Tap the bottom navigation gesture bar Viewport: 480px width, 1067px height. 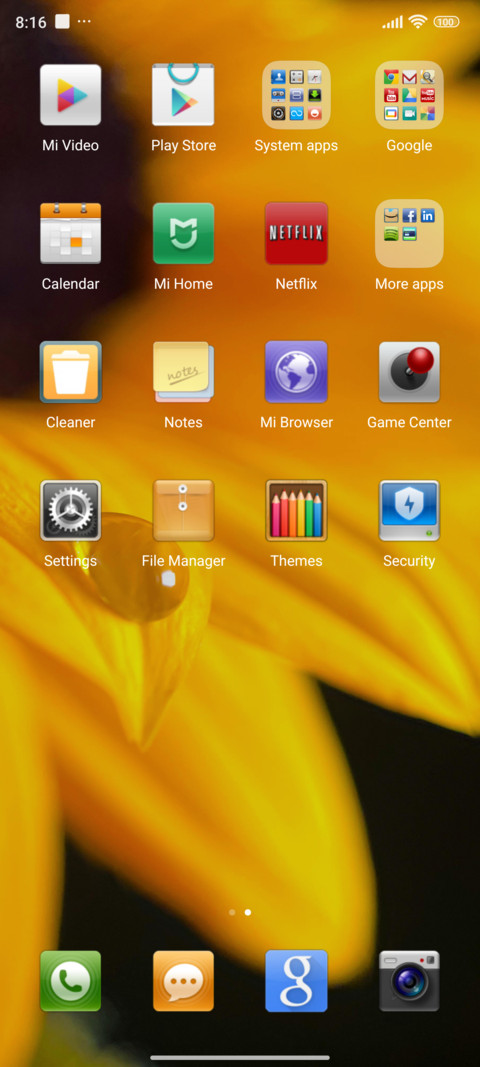[240, 1057]
